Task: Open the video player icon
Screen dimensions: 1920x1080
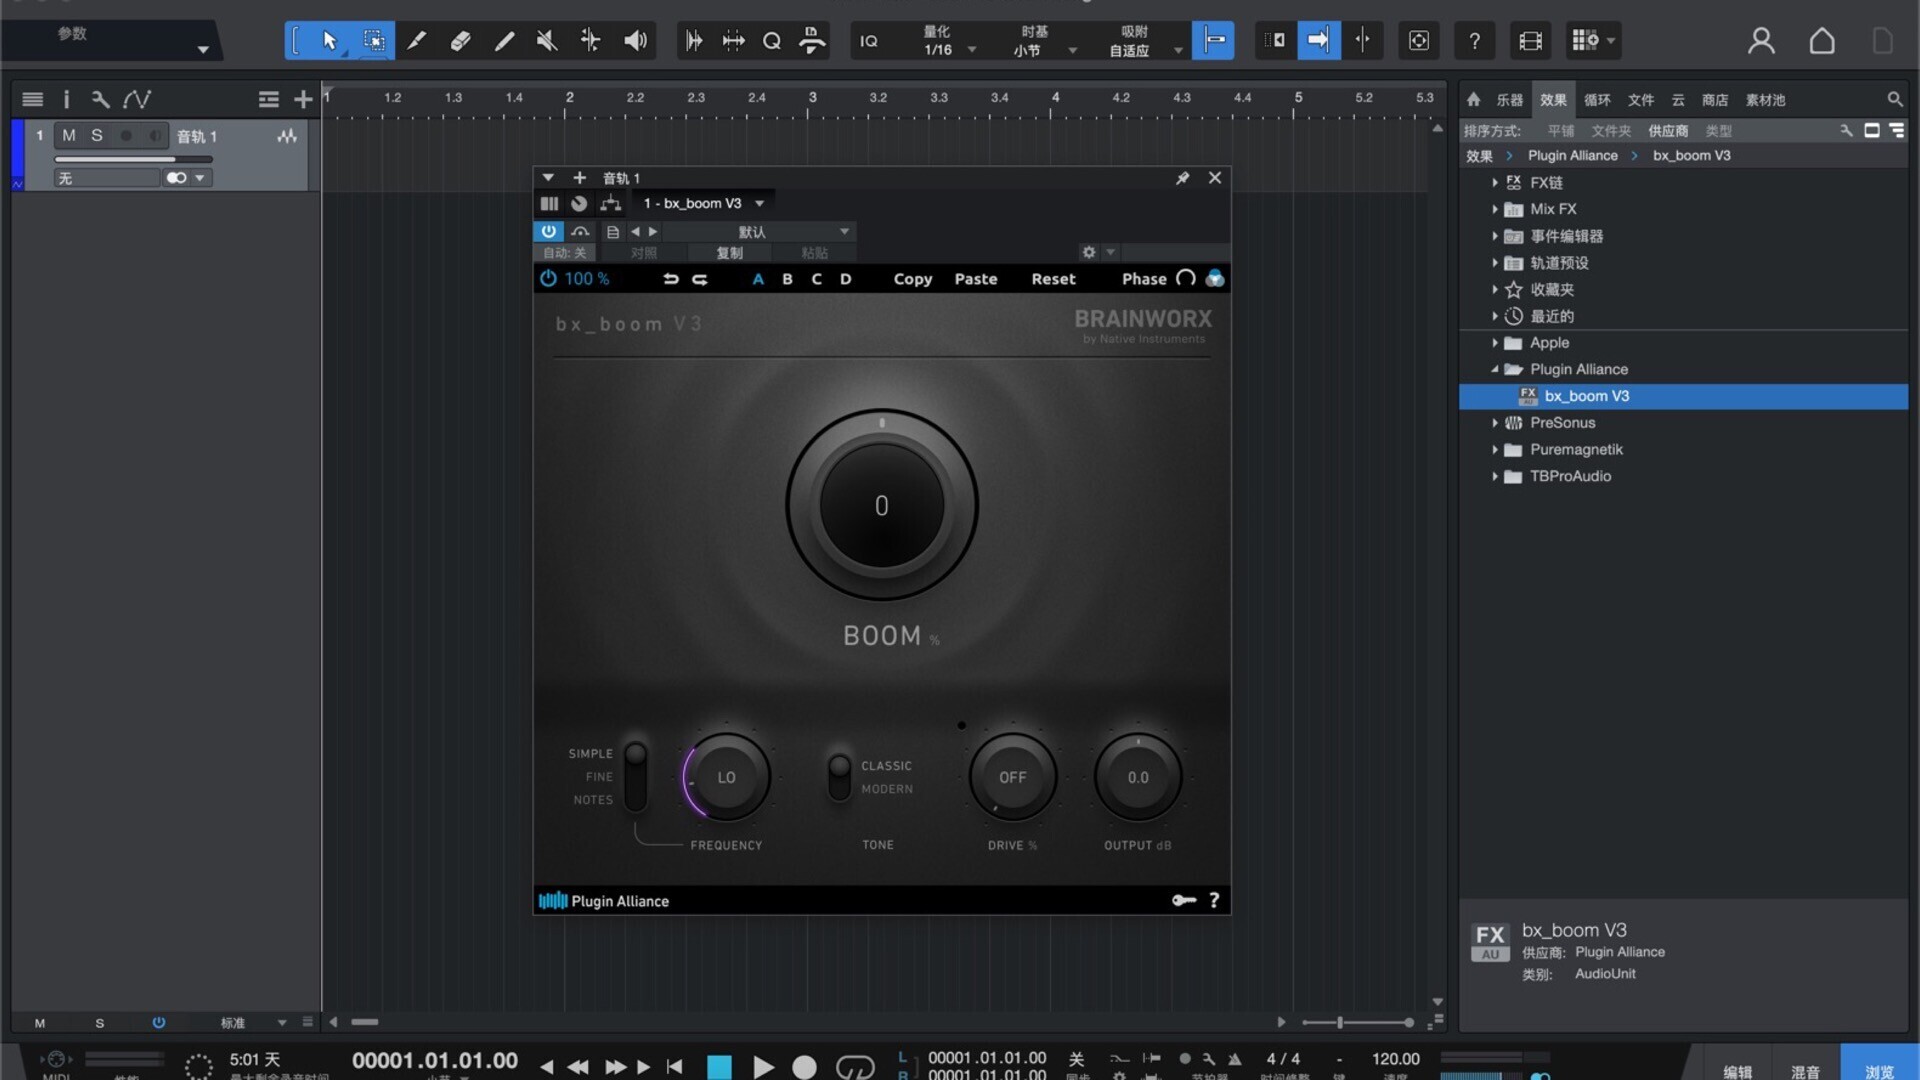Action: click(1530, 41)
